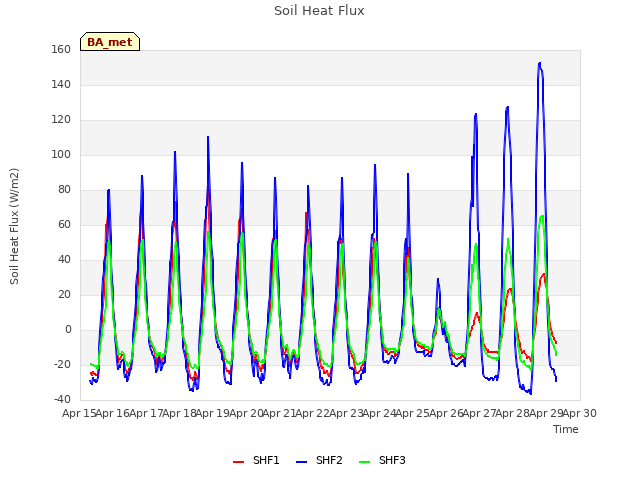This screenshot has height=480, width=640.
Task: Click the Apr 17 x-axis label
Action: pos(146,413)
